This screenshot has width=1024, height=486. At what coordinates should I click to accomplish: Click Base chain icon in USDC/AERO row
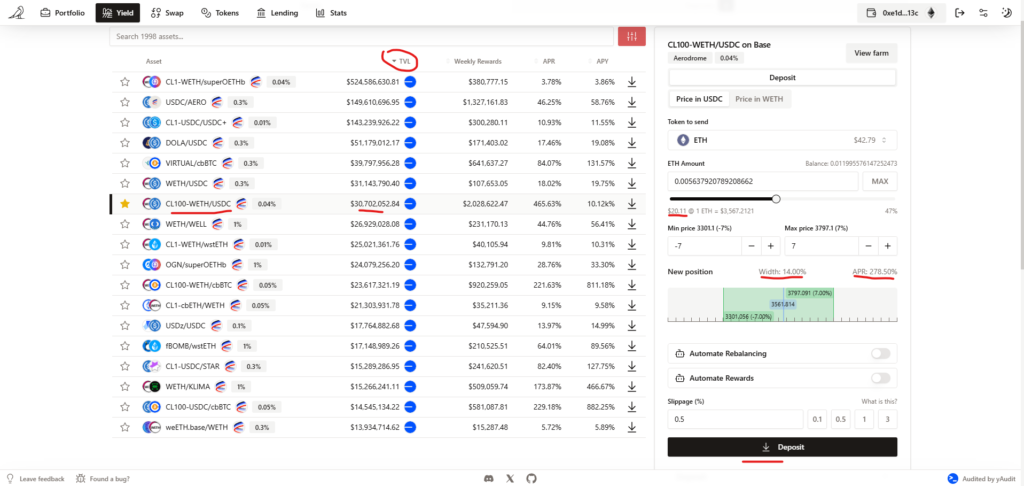coord(410,103)
